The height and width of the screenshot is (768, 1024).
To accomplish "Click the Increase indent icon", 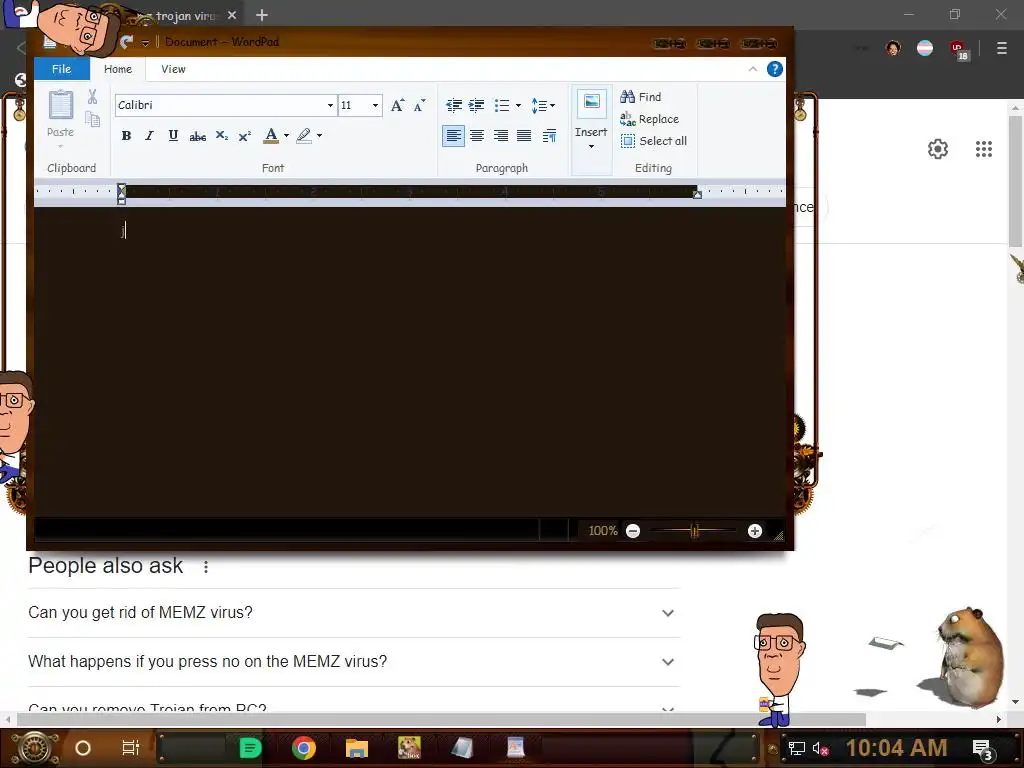I will pos(477,105).
